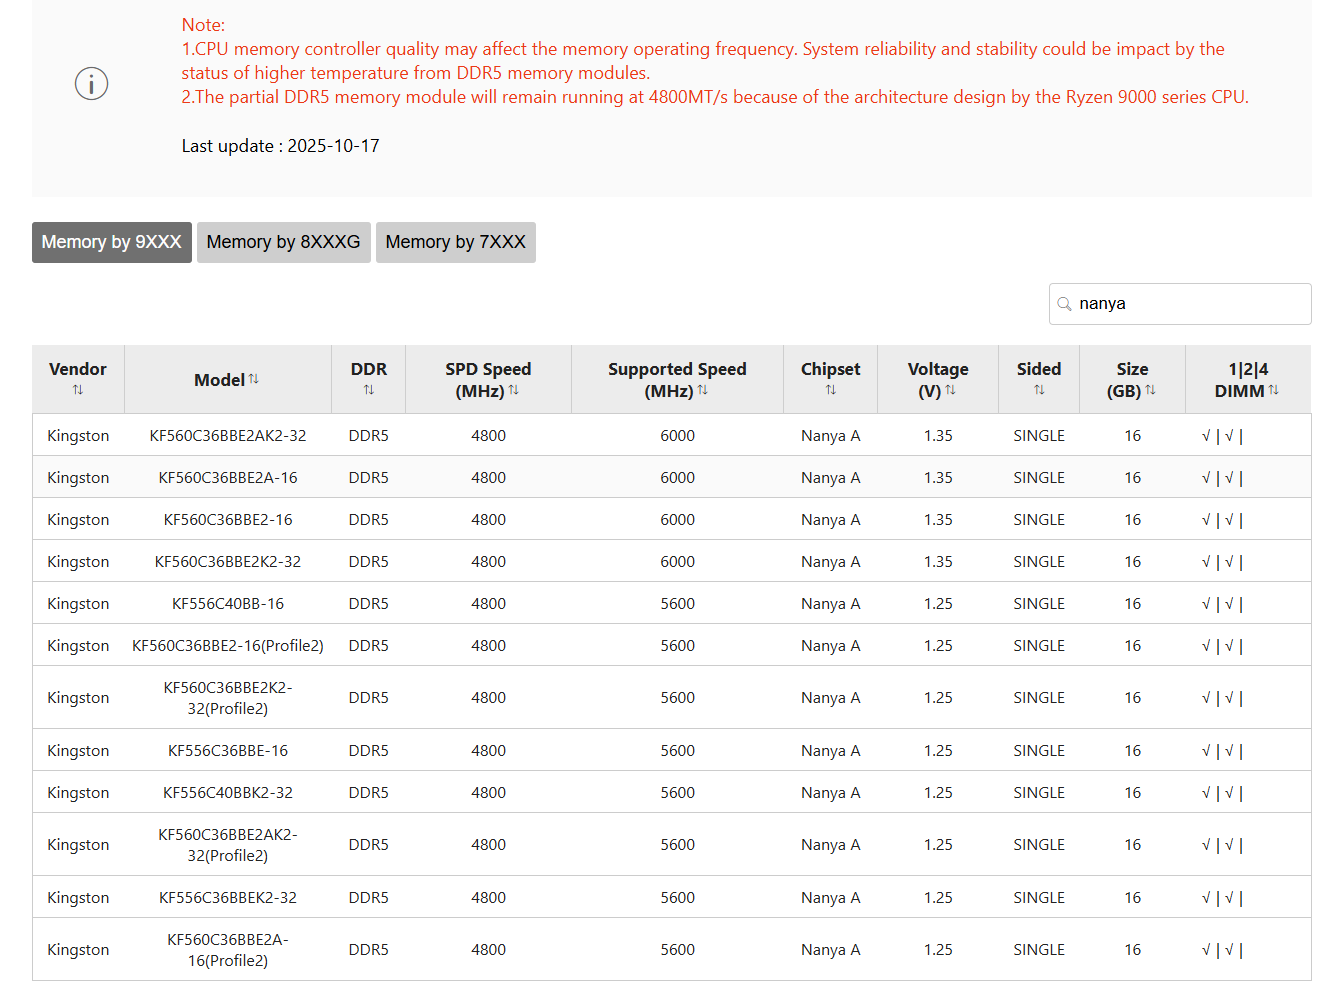
Task: Click Kingston vendor in KF556C40BB-16 row
Action: point(78,604)
